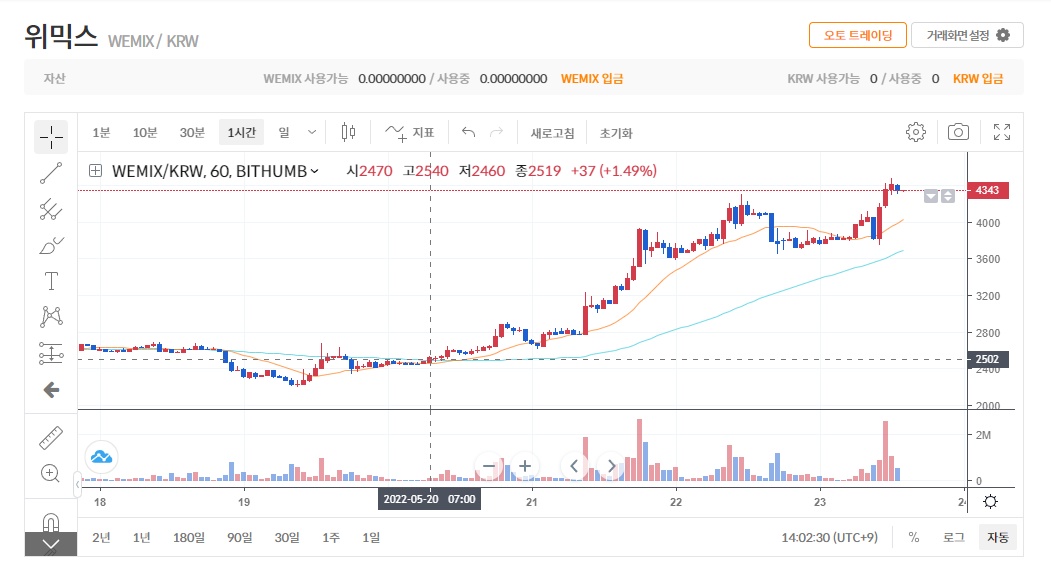Click the left back arrow tool icon
The image size is (1051, 587).
[51, 389]
